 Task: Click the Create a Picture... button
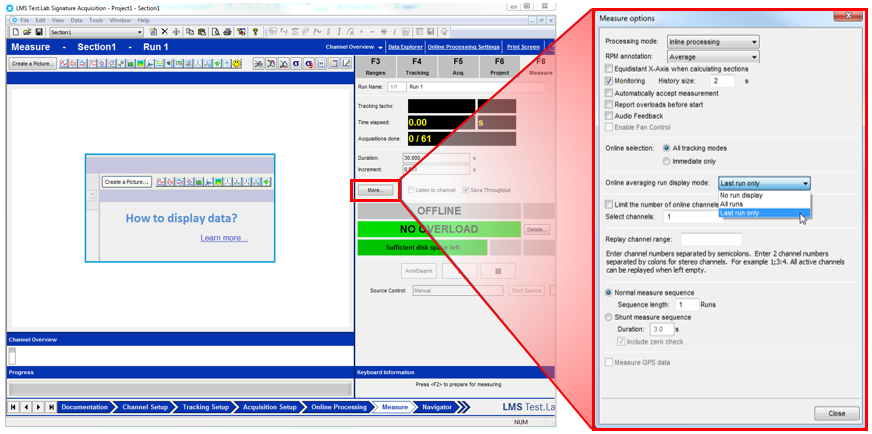tap(33, 63)
